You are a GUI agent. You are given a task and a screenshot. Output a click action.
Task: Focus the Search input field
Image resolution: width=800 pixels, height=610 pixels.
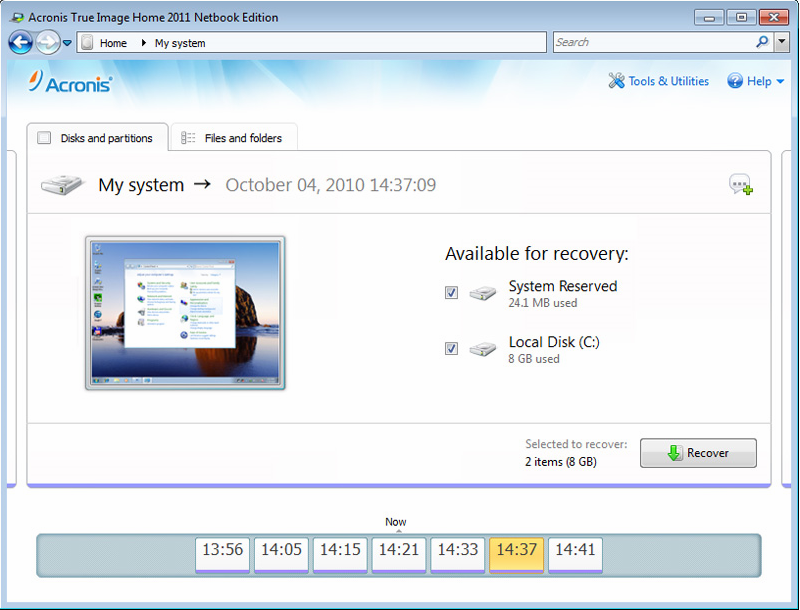pos(654,42)
